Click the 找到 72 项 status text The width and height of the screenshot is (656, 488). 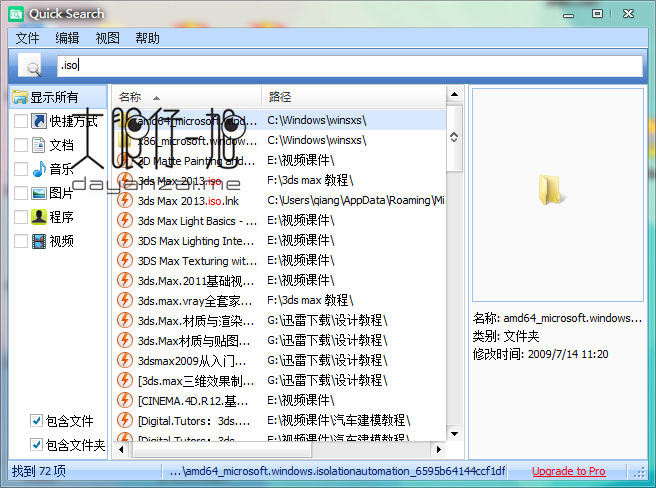(38, 471)
